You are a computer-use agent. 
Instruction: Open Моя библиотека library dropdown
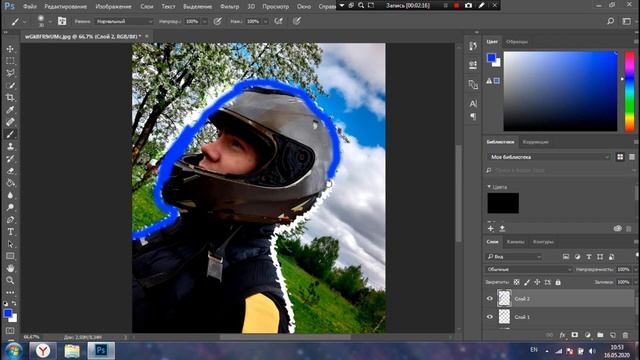click(549, 157)
